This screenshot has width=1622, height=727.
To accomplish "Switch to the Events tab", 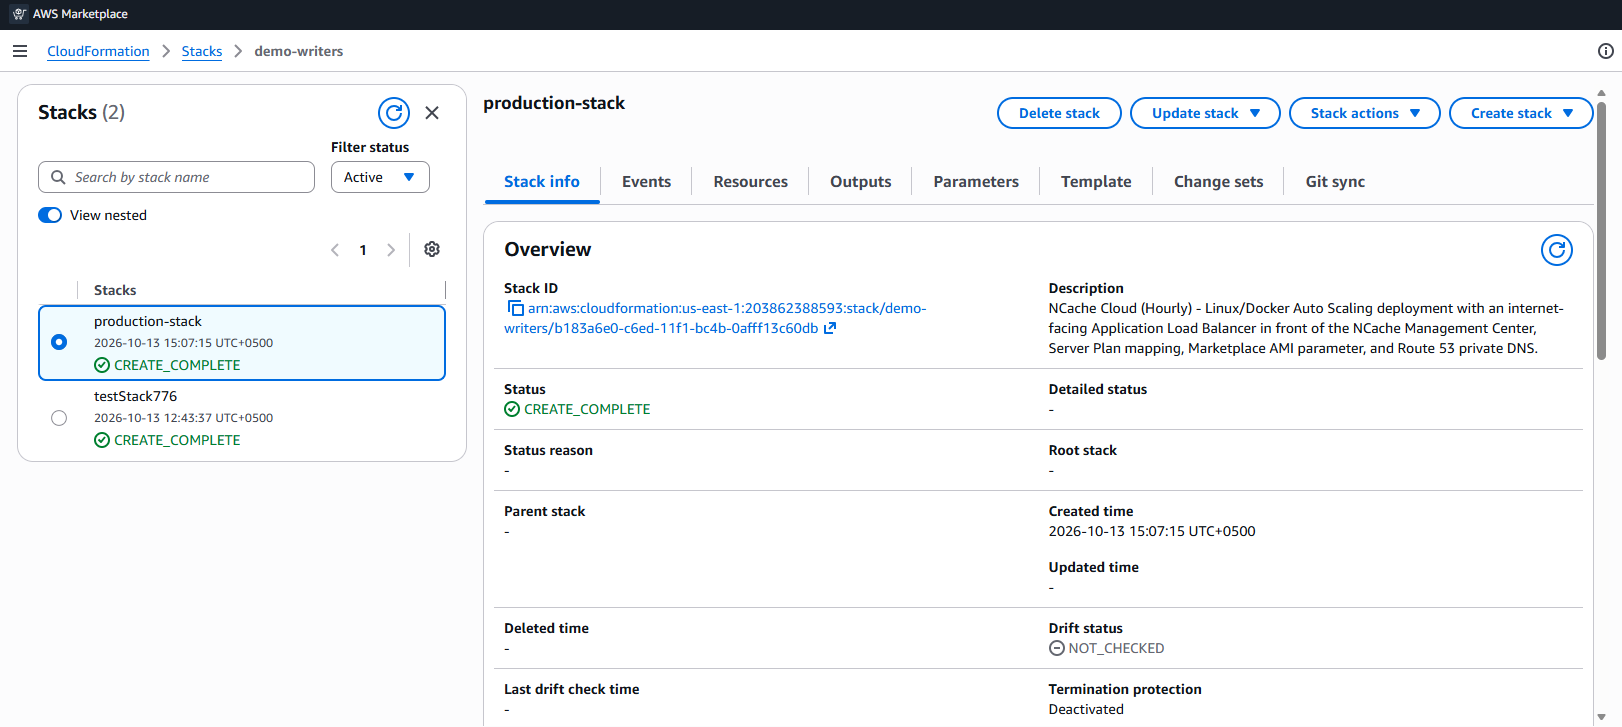I will 646,182.
